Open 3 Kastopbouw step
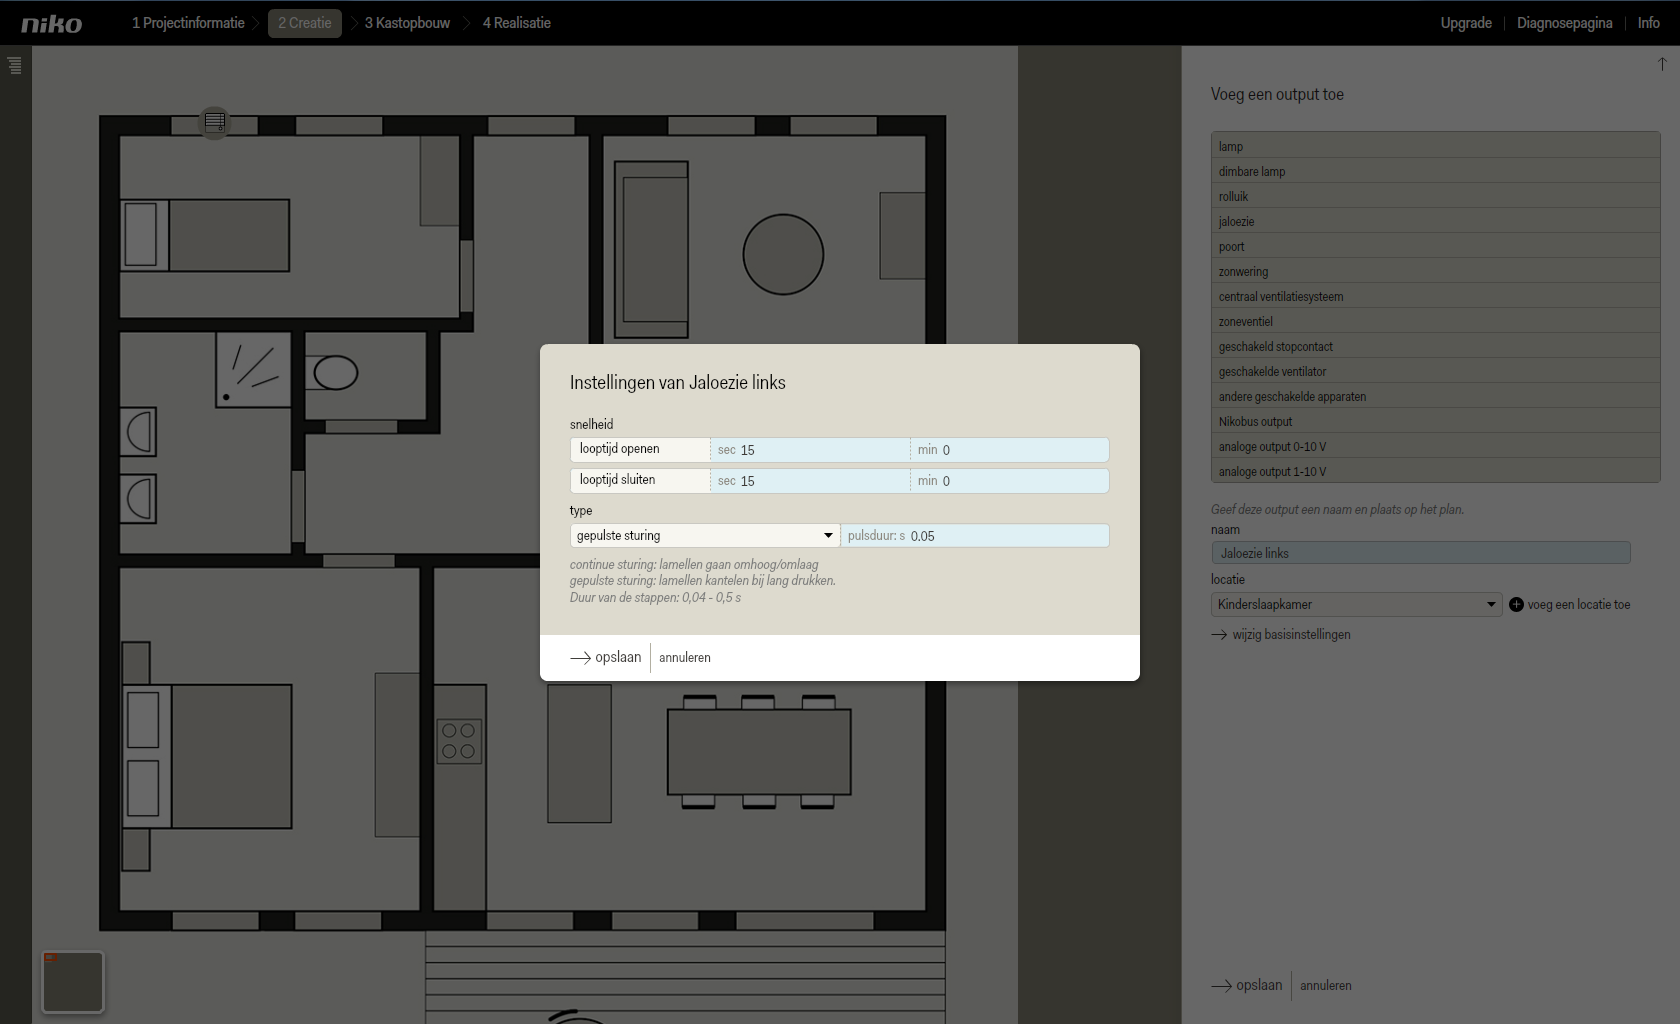This screenshot has height=1024, width=1680. (x=407, y=23)
